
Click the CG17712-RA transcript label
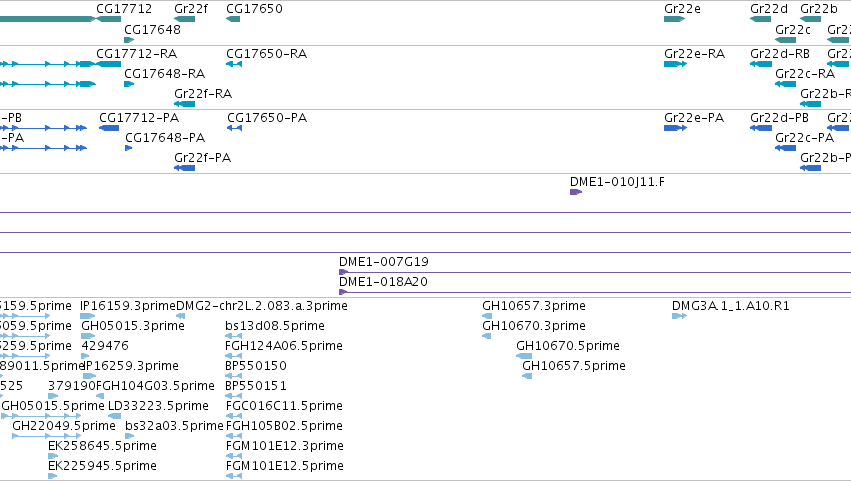136,54
